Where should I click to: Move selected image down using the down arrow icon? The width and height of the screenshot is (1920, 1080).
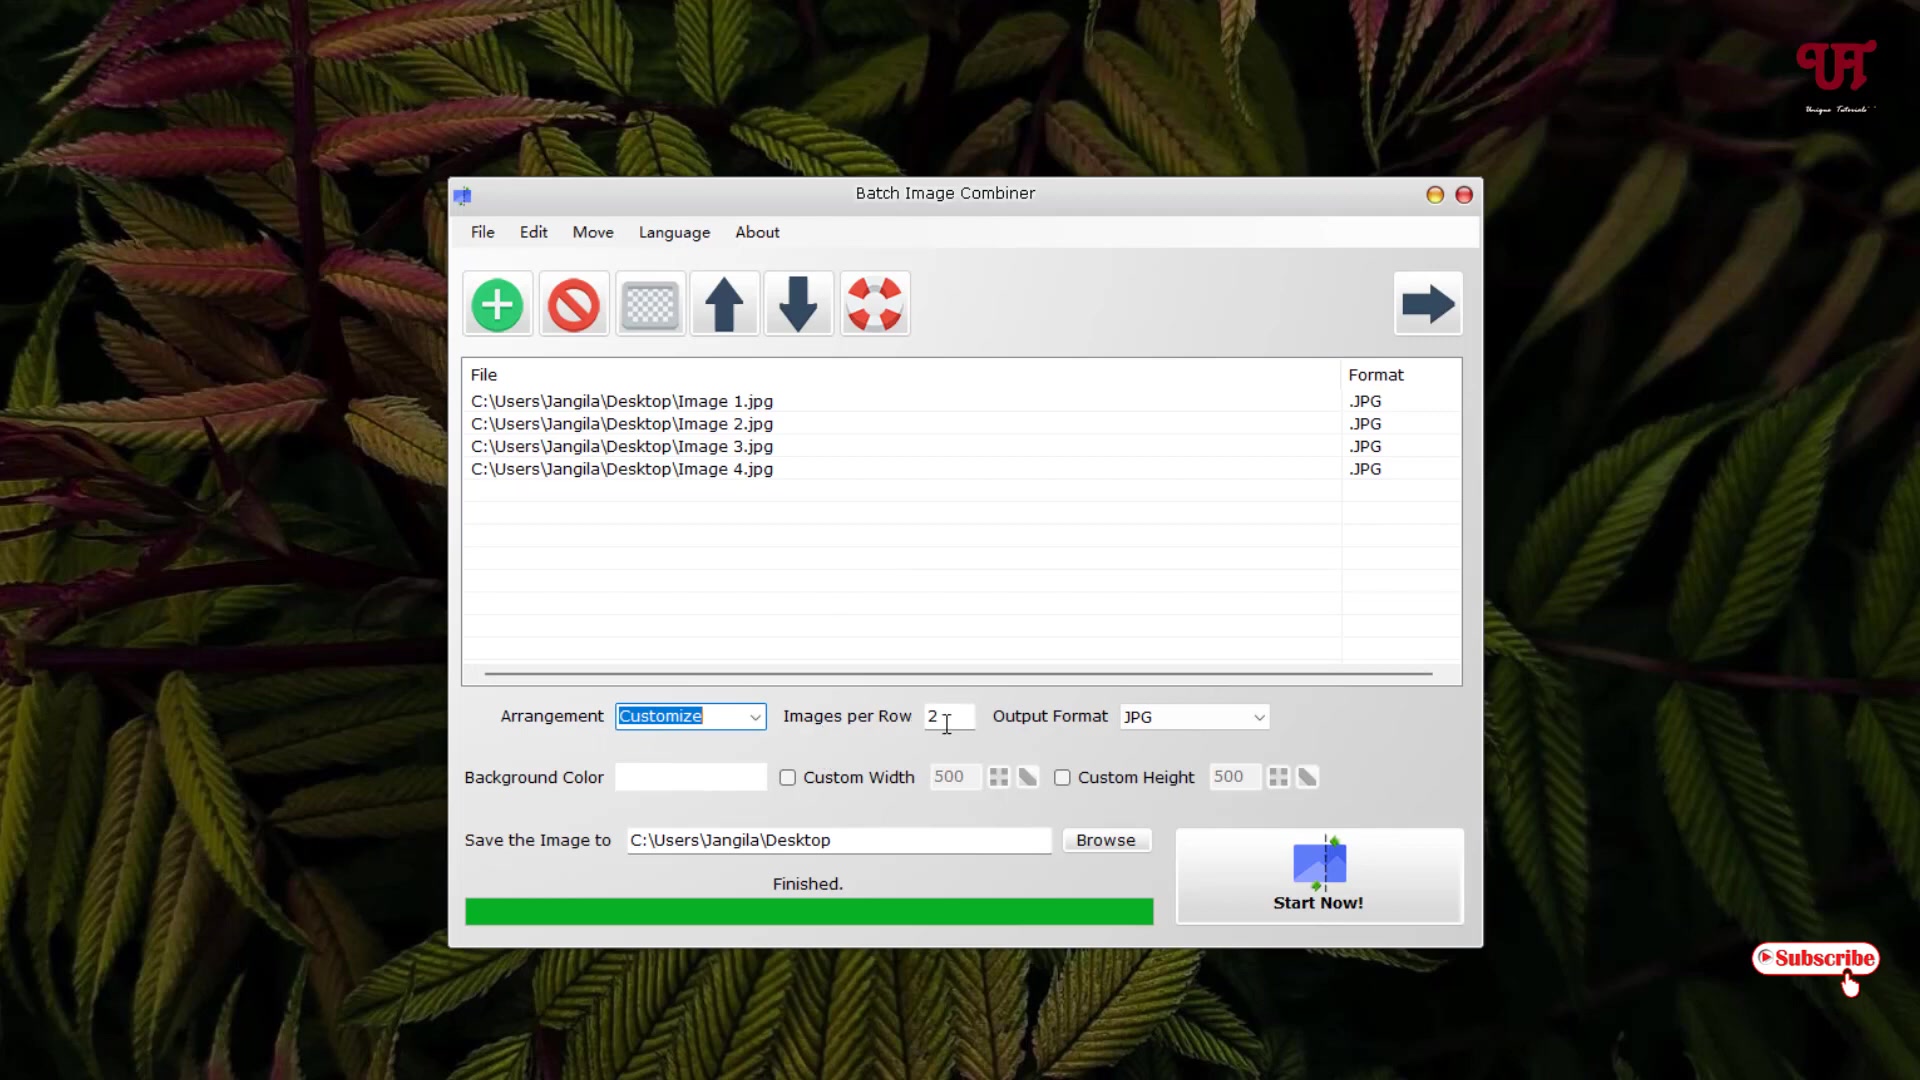click(798, 304)
